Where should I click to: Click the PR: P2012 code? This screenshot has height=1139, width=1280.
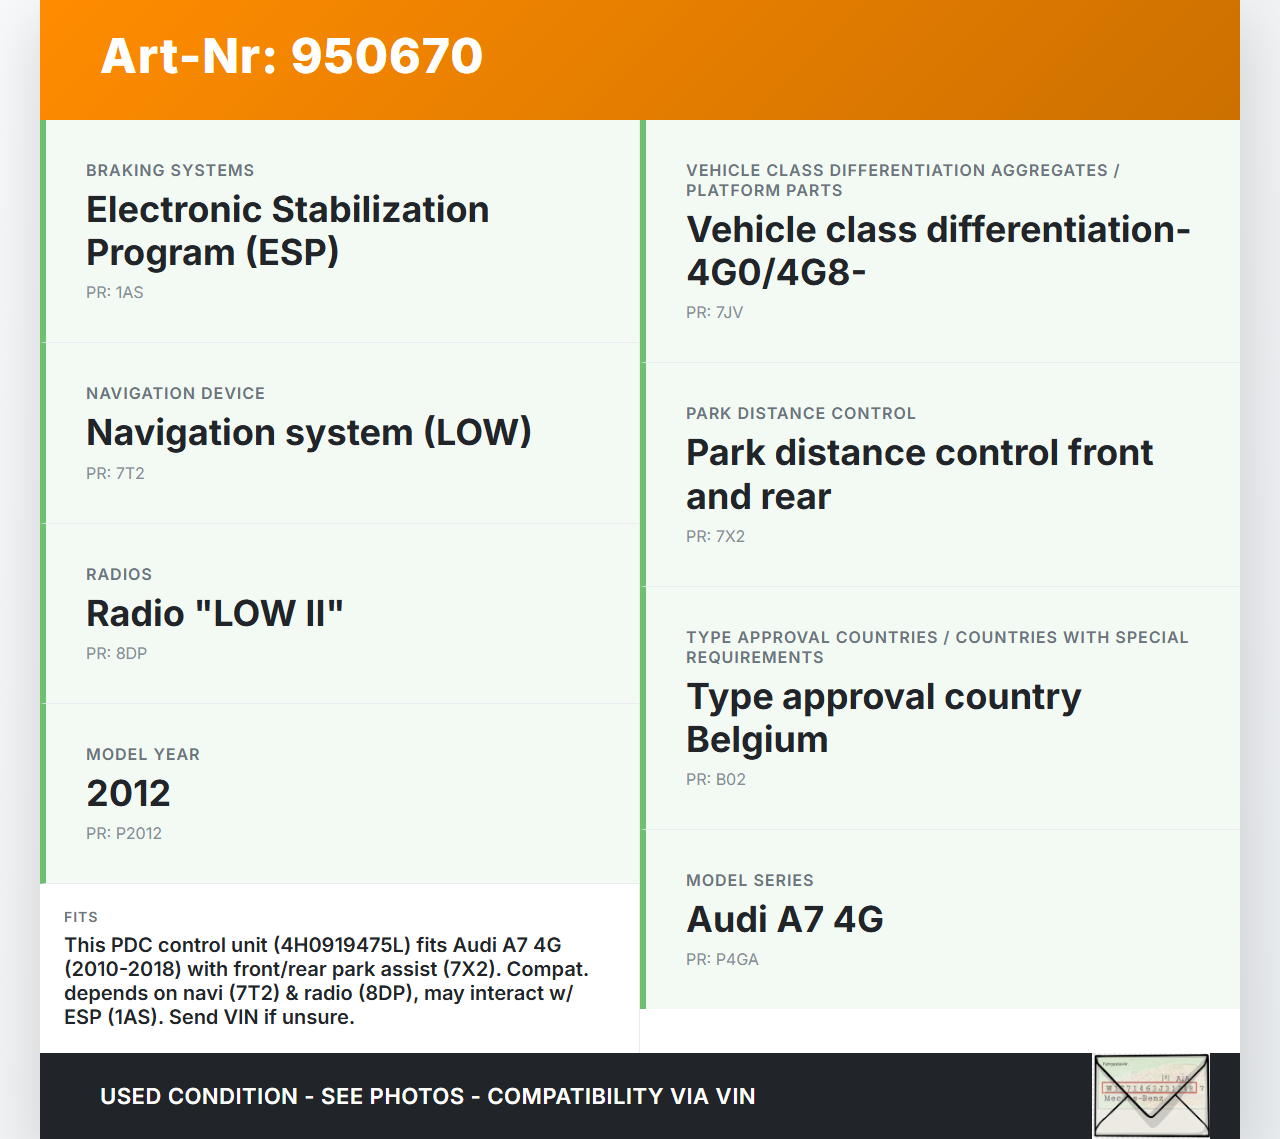pyautogui.click(x=124, y=833)
